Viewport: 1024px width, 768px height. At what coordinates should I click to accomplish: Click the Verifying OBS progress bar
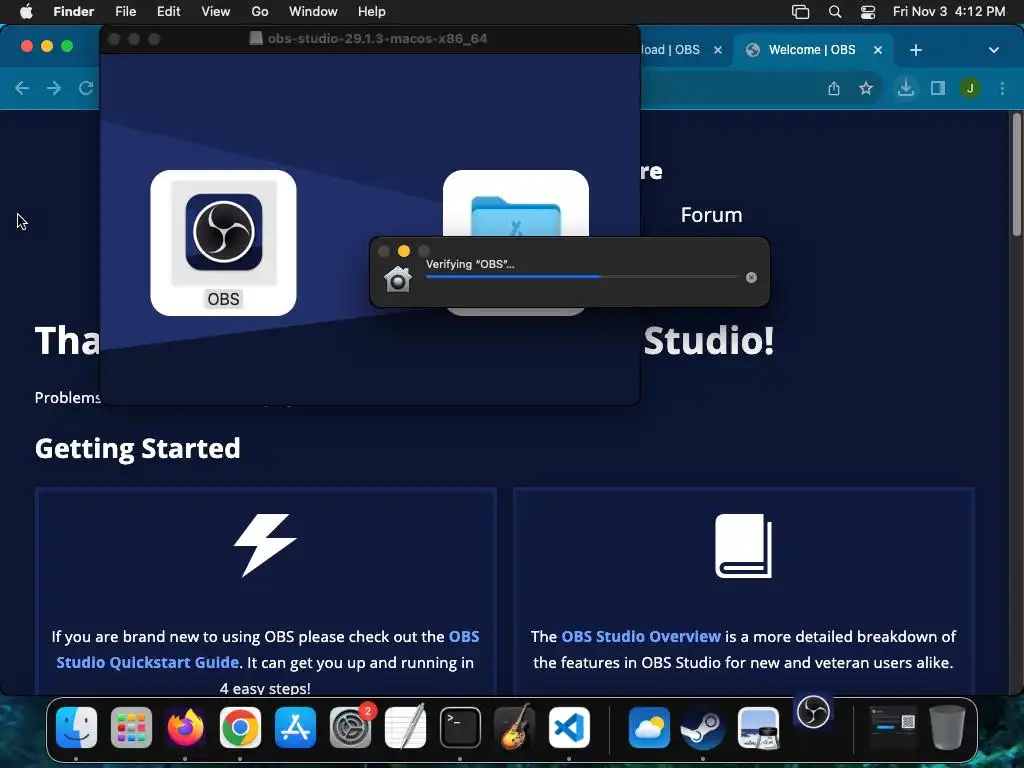click(x=581, y=277)
